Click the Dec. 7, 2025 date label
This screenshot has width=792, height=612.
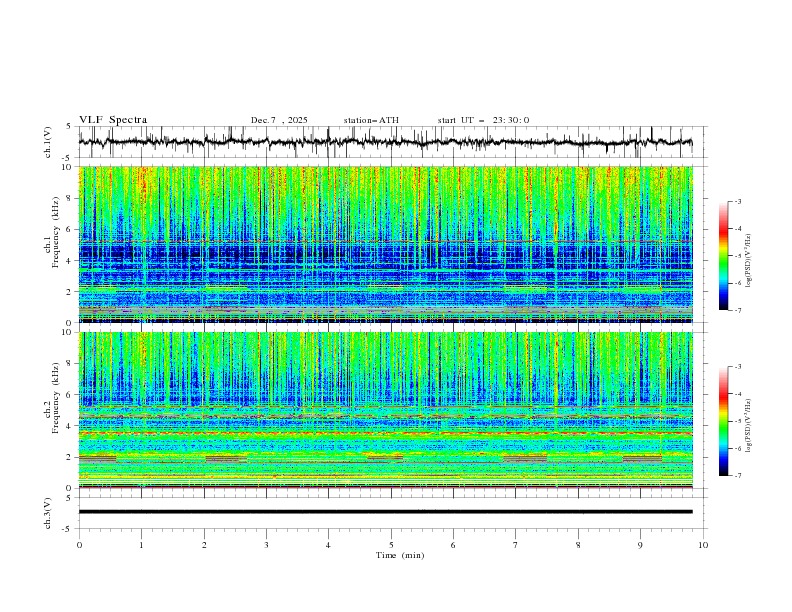point(279,120)
